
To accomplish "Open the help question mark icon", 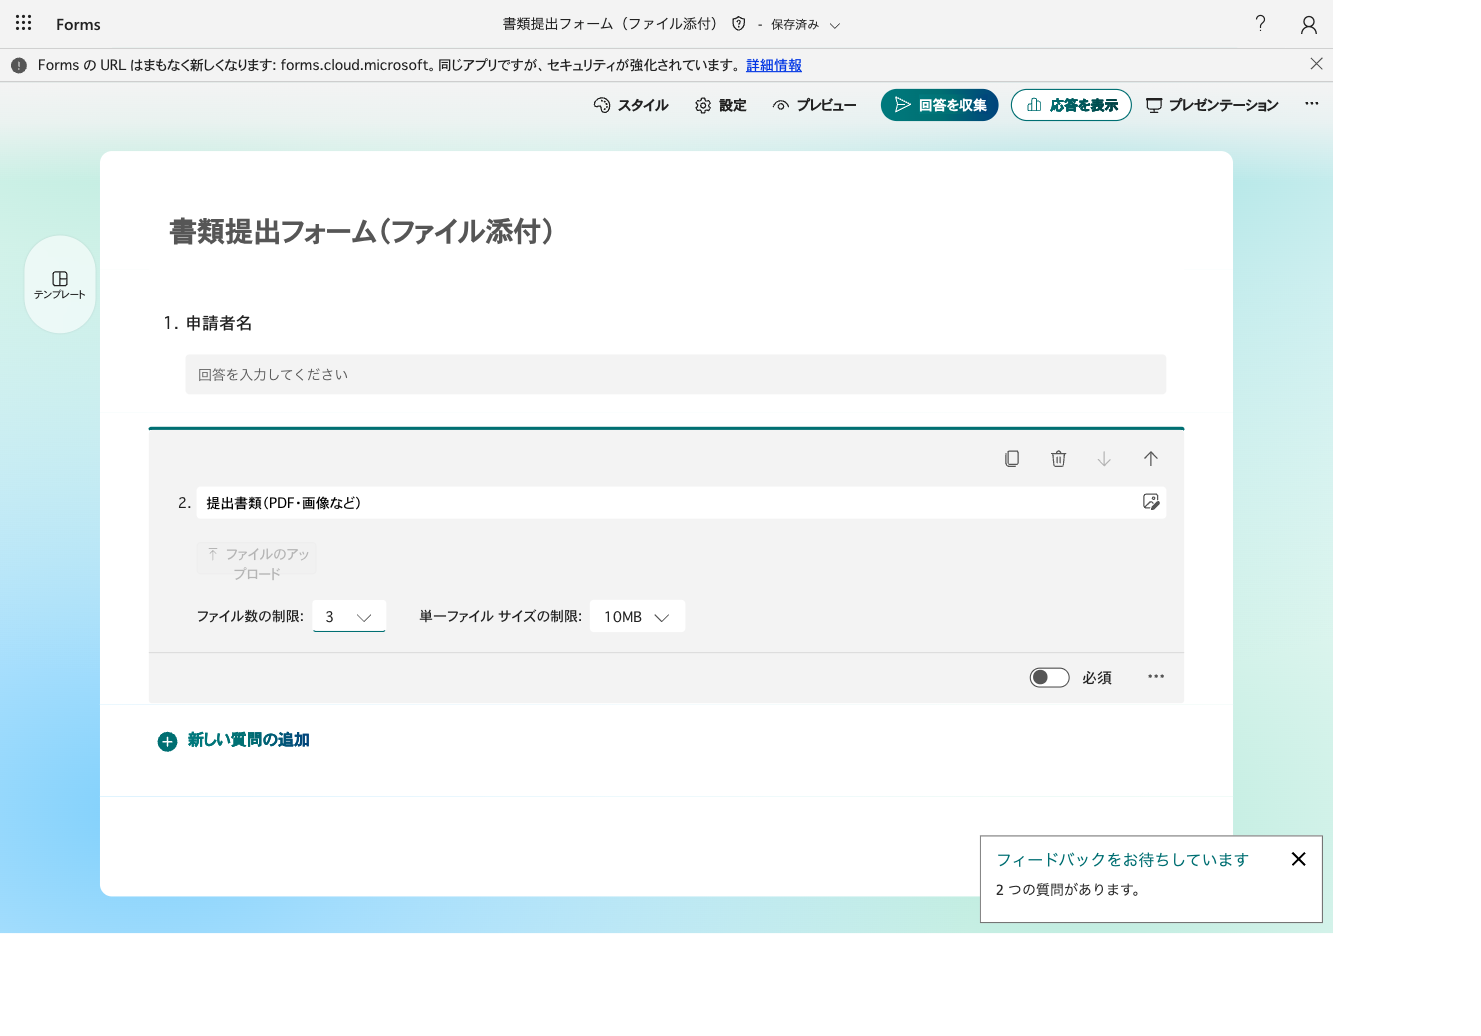I will pos(1260,23).
